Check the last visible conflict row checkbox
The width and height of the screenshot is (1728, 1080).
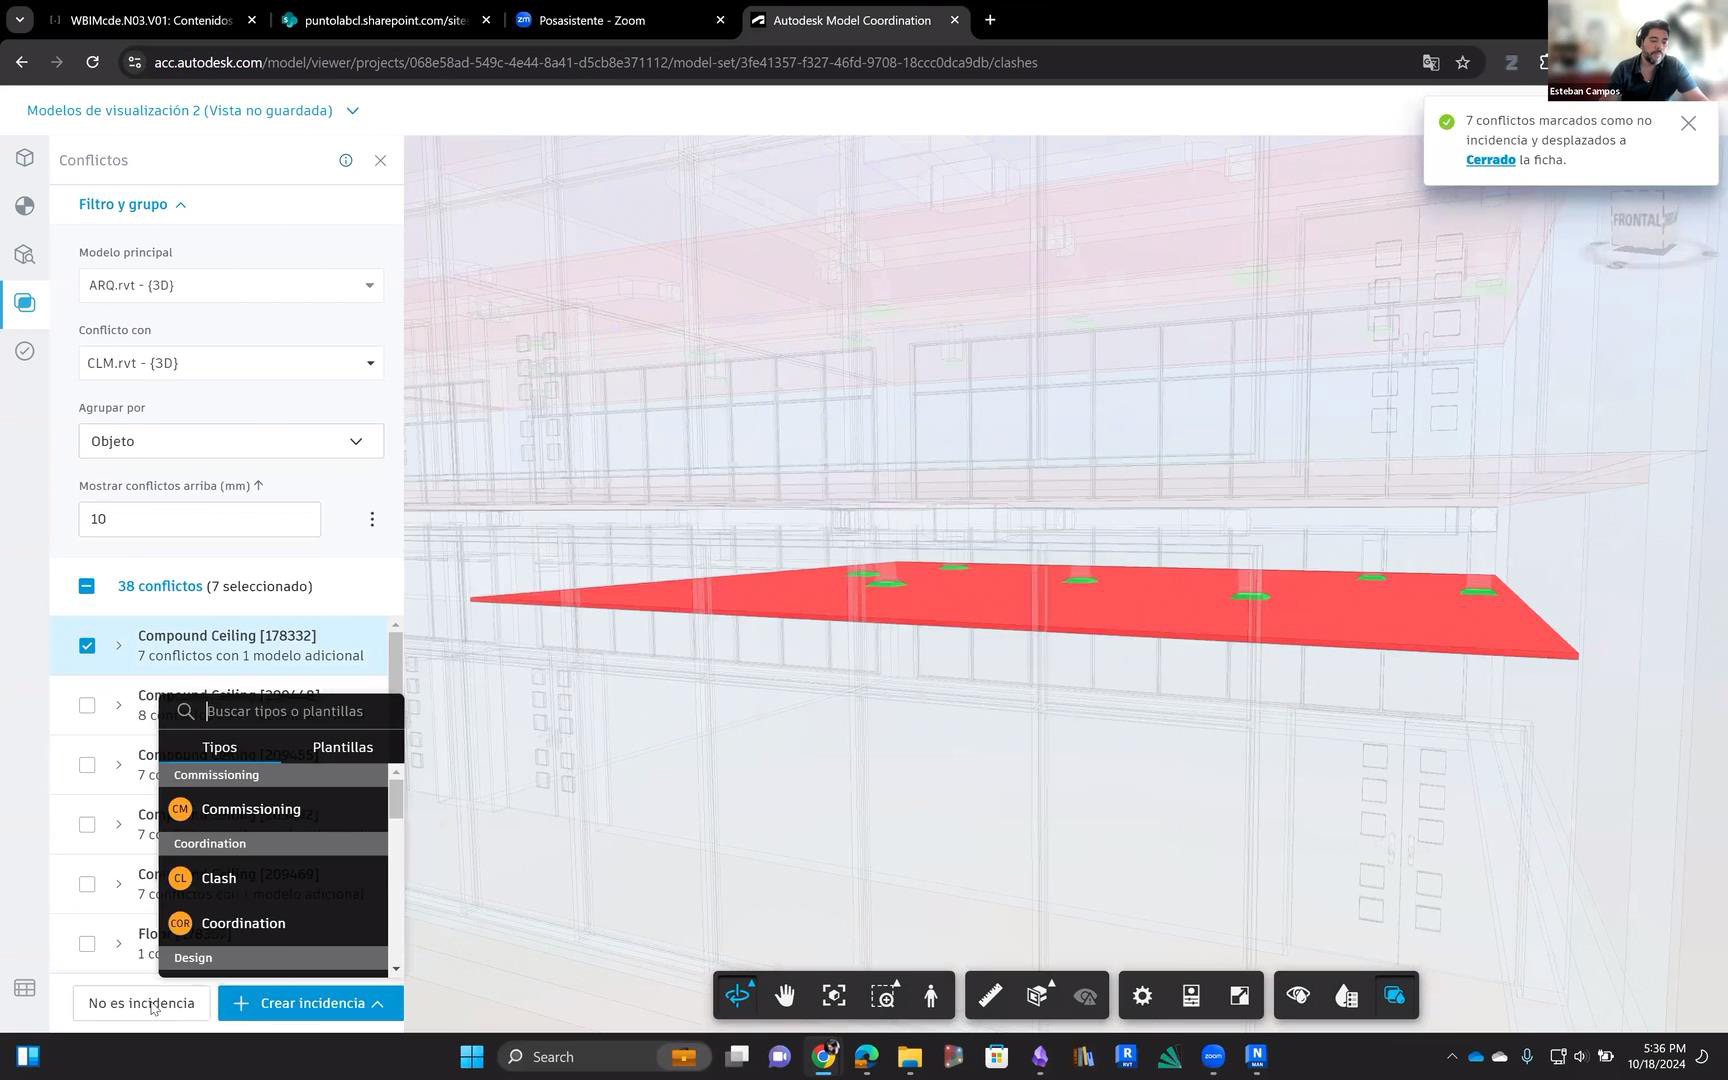(87, 944)
